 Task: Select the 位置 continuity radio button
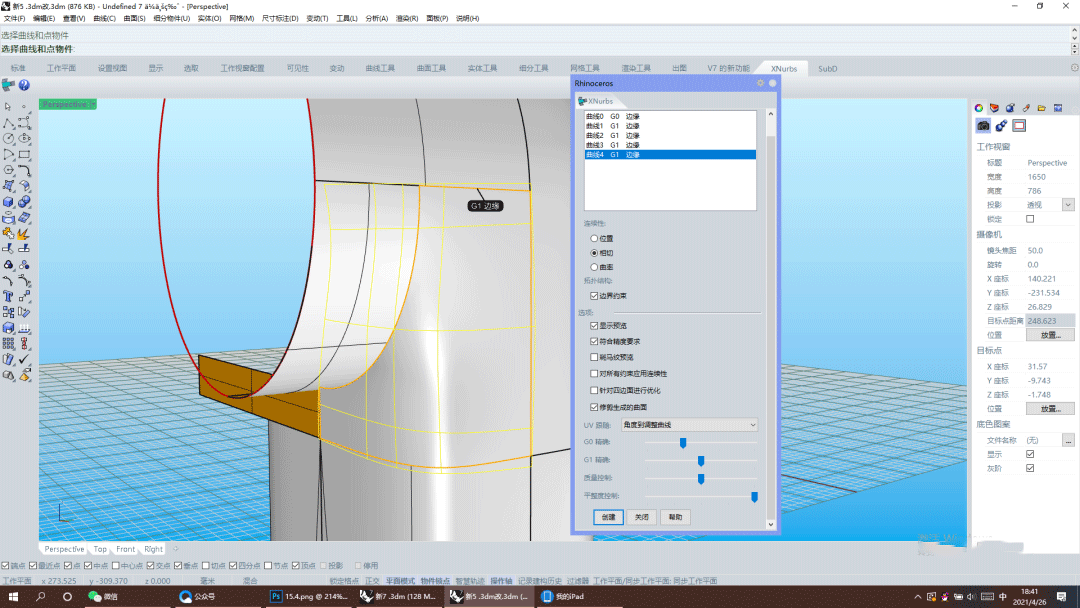pos(595,239)
